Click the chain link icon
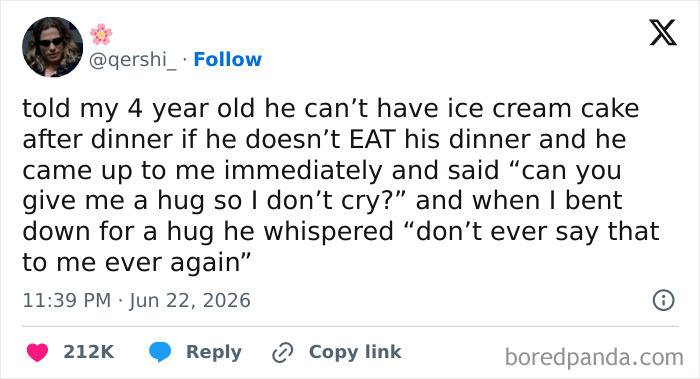 coord(283,353)
